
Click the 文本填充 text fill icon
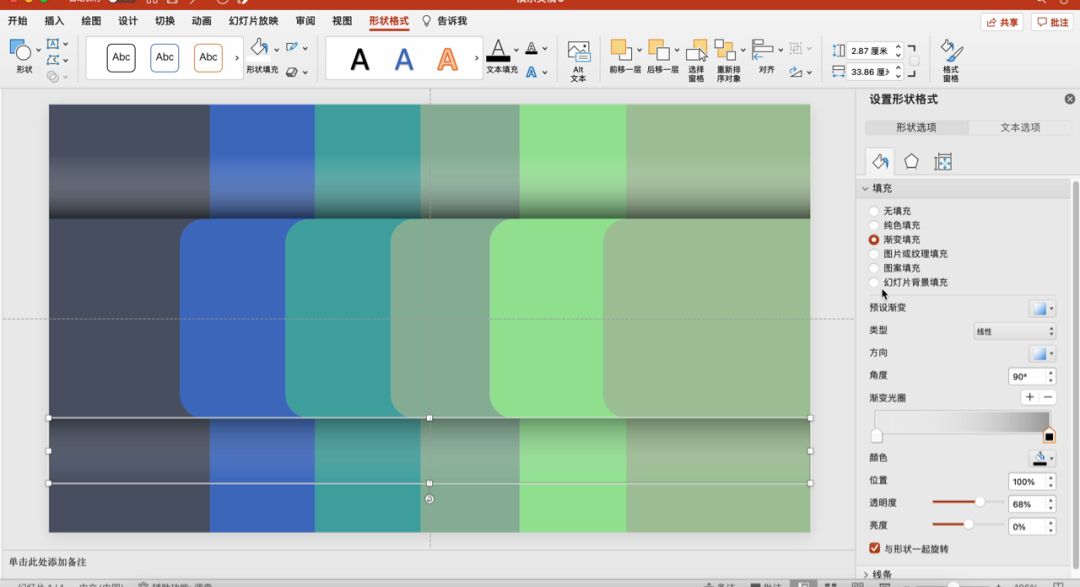(498, 51)
